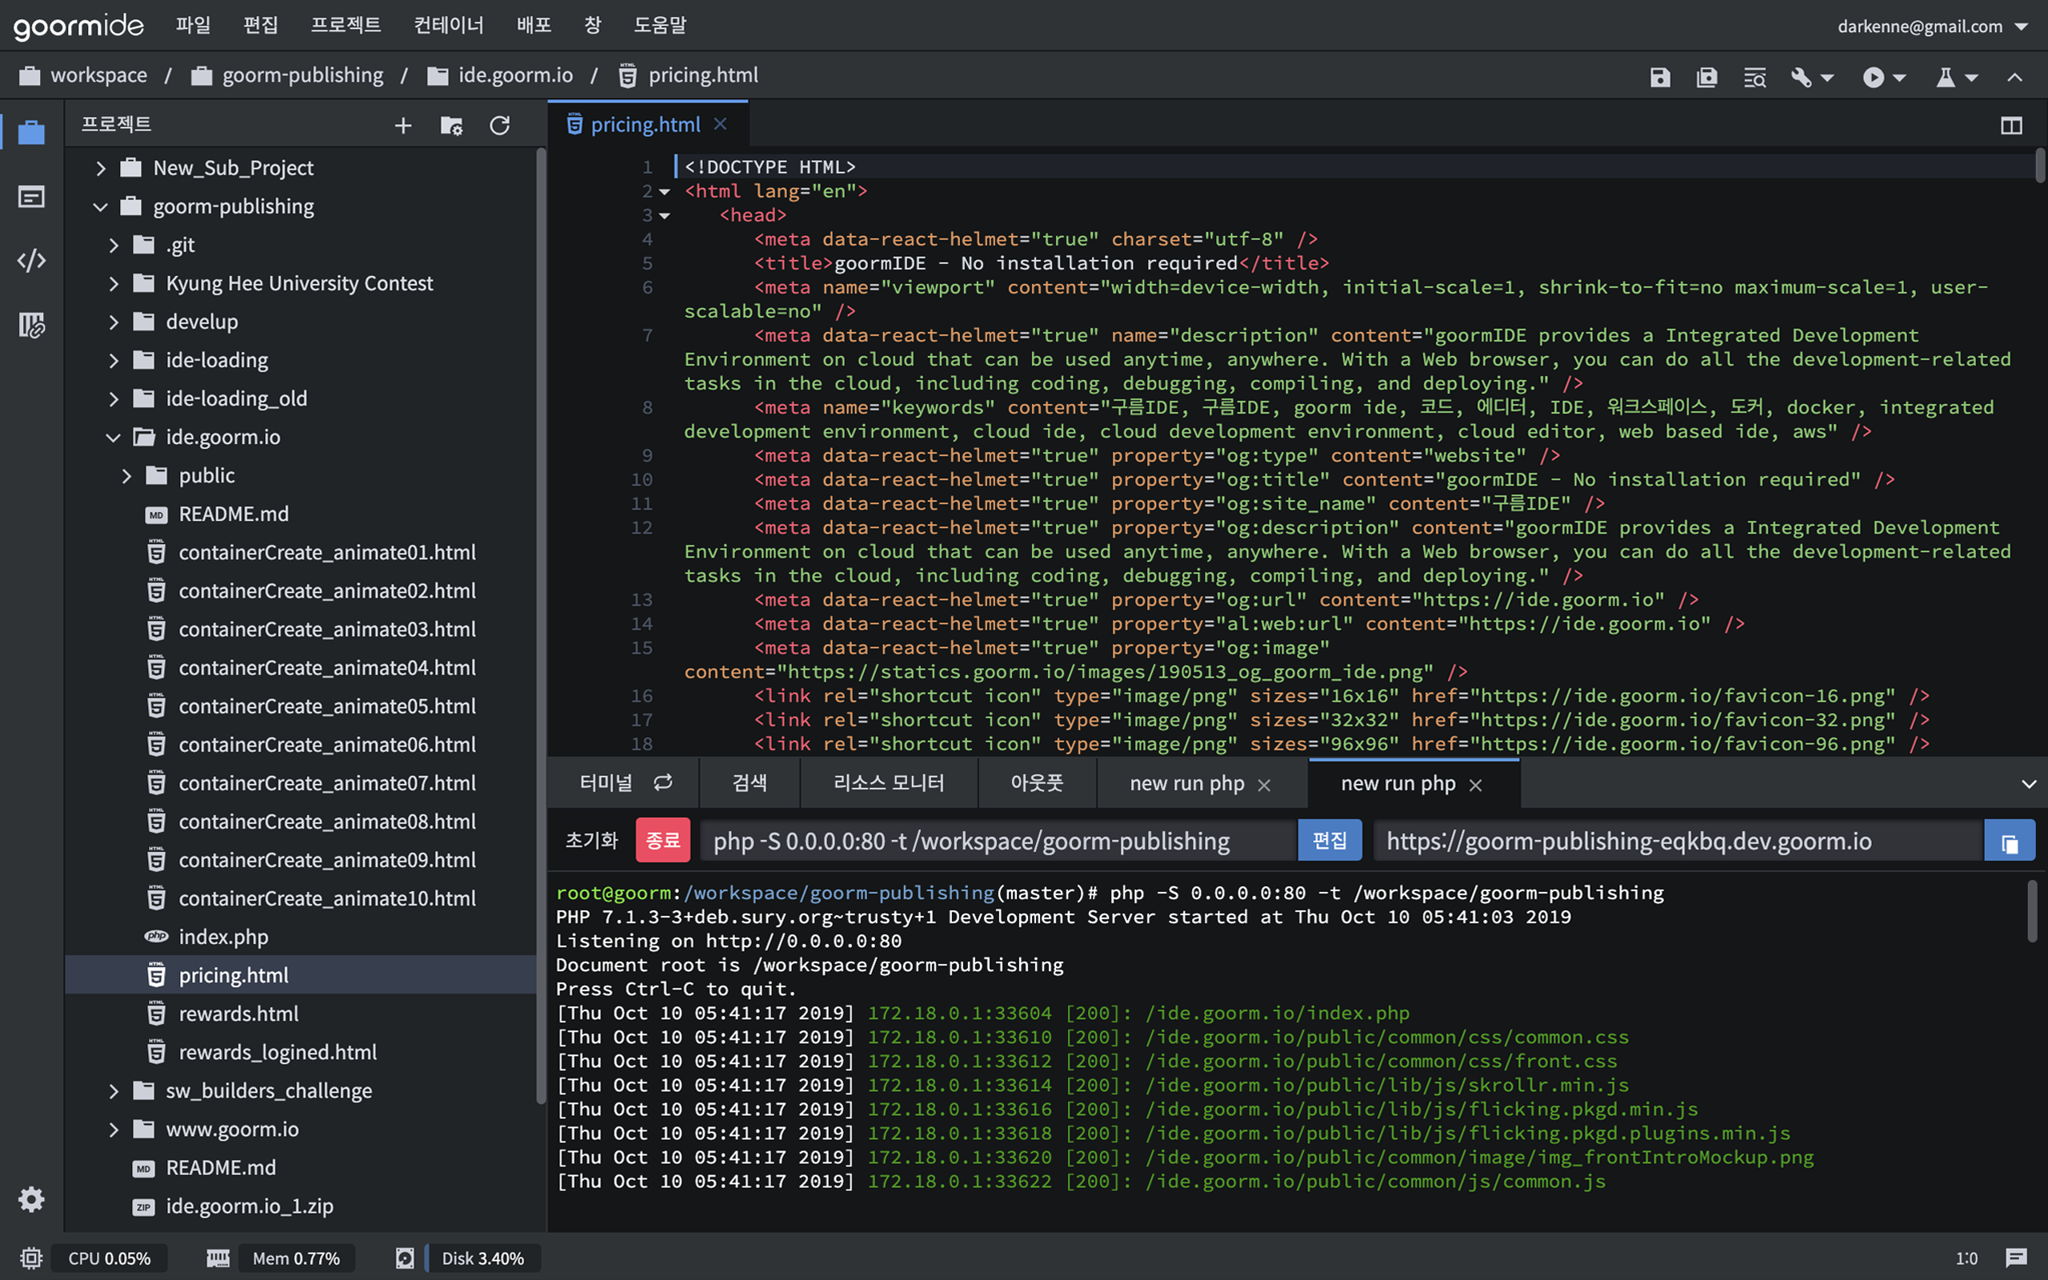Click the terminal output scrollbar
2048x1280 pixels.
tap(2032, 911)
